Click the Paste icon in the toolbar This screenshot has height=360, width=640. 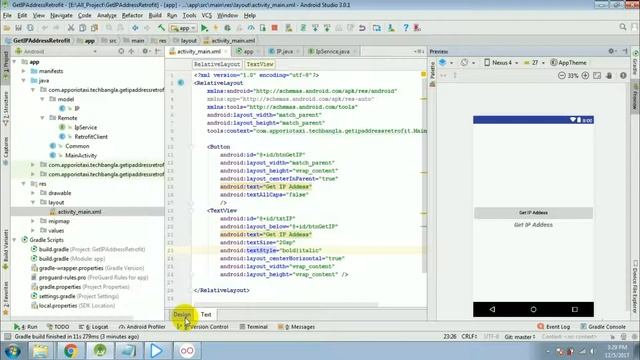tap(94, 28)
